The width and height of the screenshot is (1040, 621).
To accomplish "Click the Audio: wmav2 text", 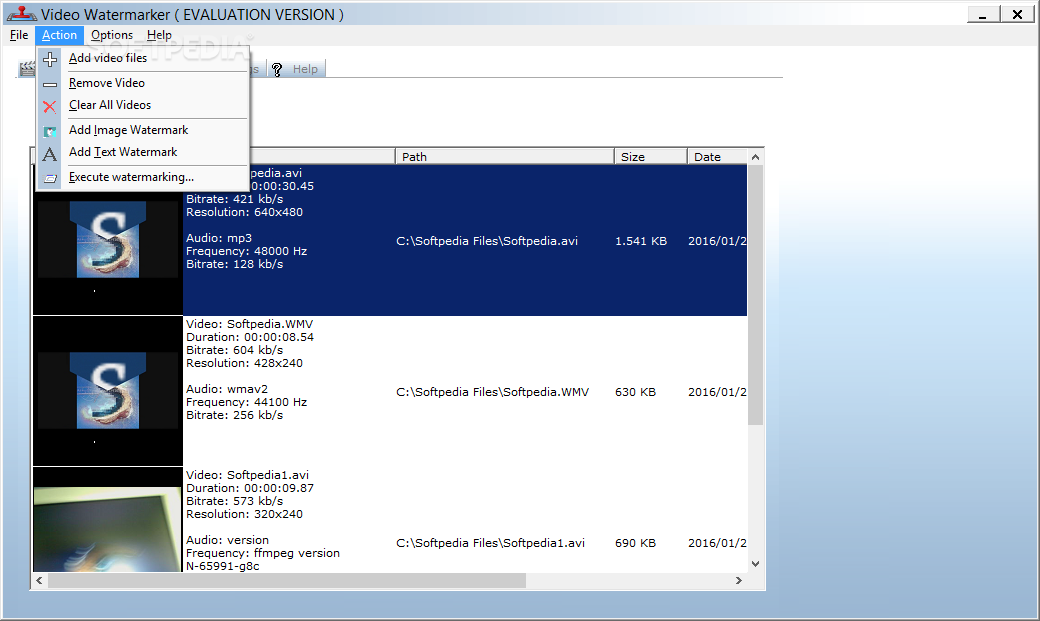I will 226,389.
